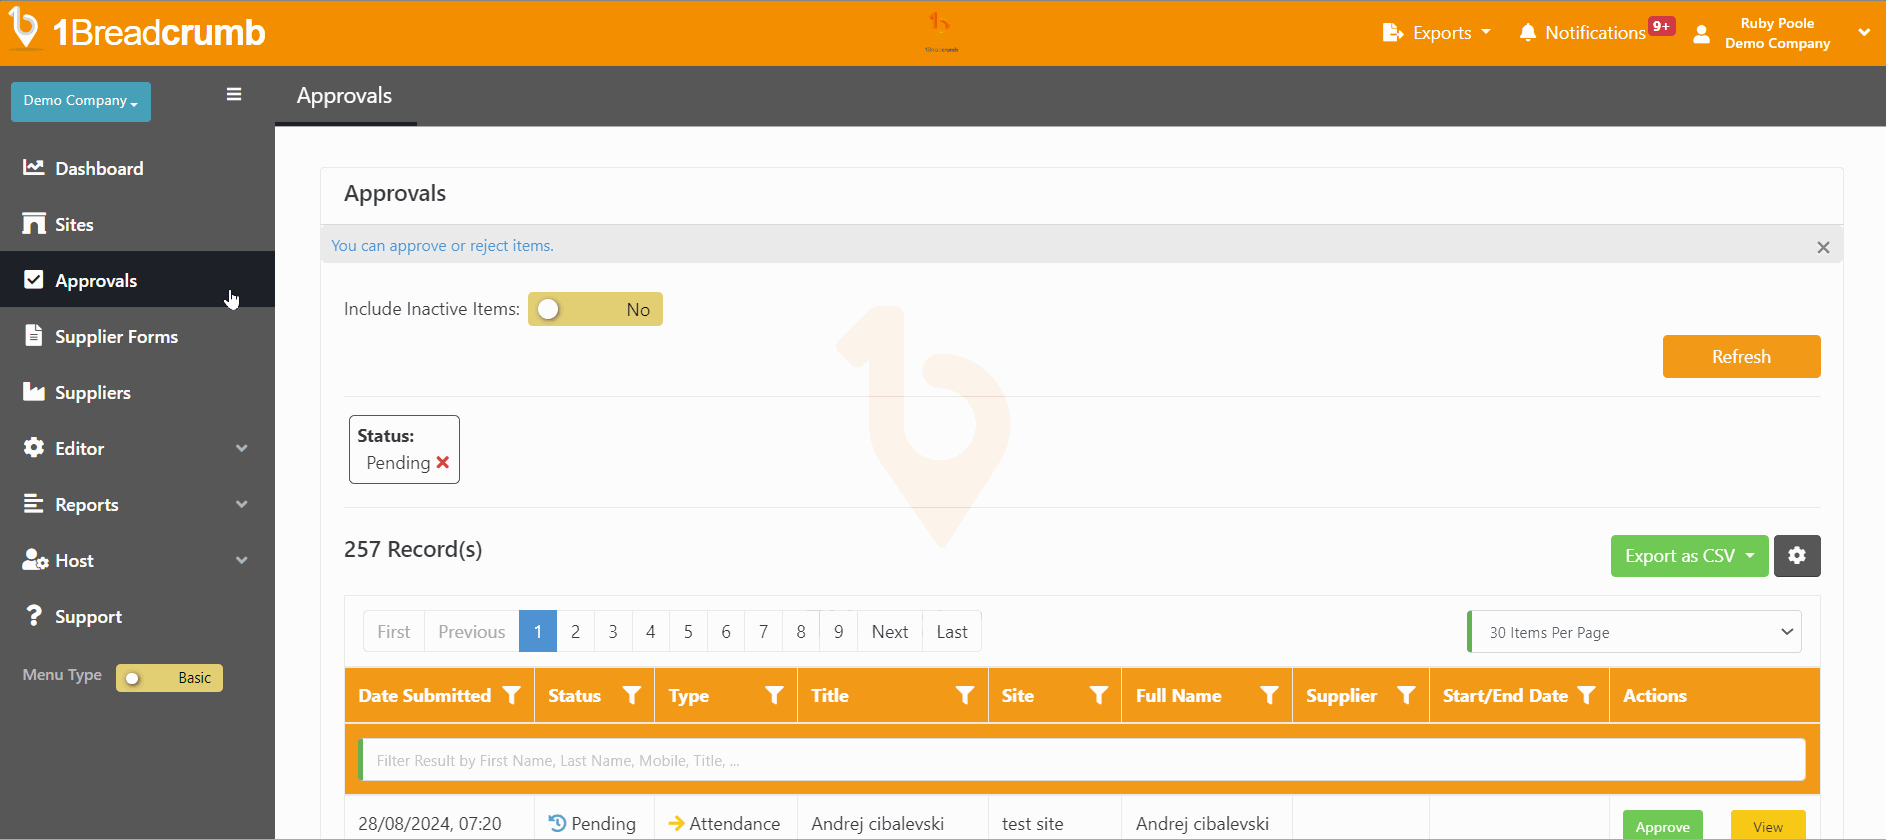Expand the Exports dropdown menu
1886x840 pixels.
click(1437, 33)
